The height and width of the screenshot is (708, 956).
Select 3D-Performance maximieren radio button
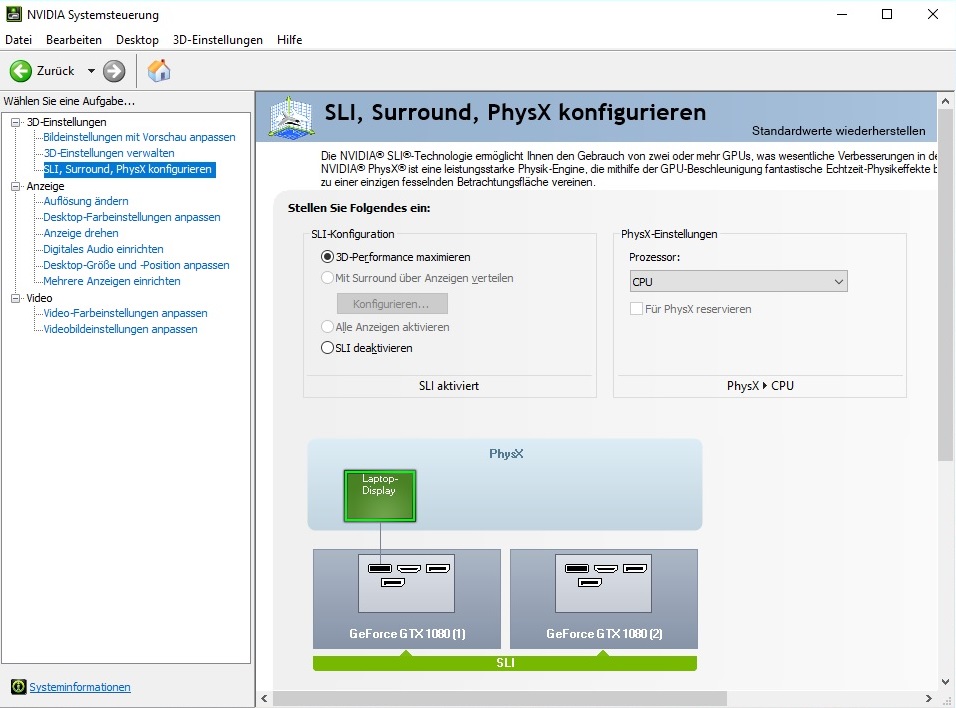pos(327,257)
